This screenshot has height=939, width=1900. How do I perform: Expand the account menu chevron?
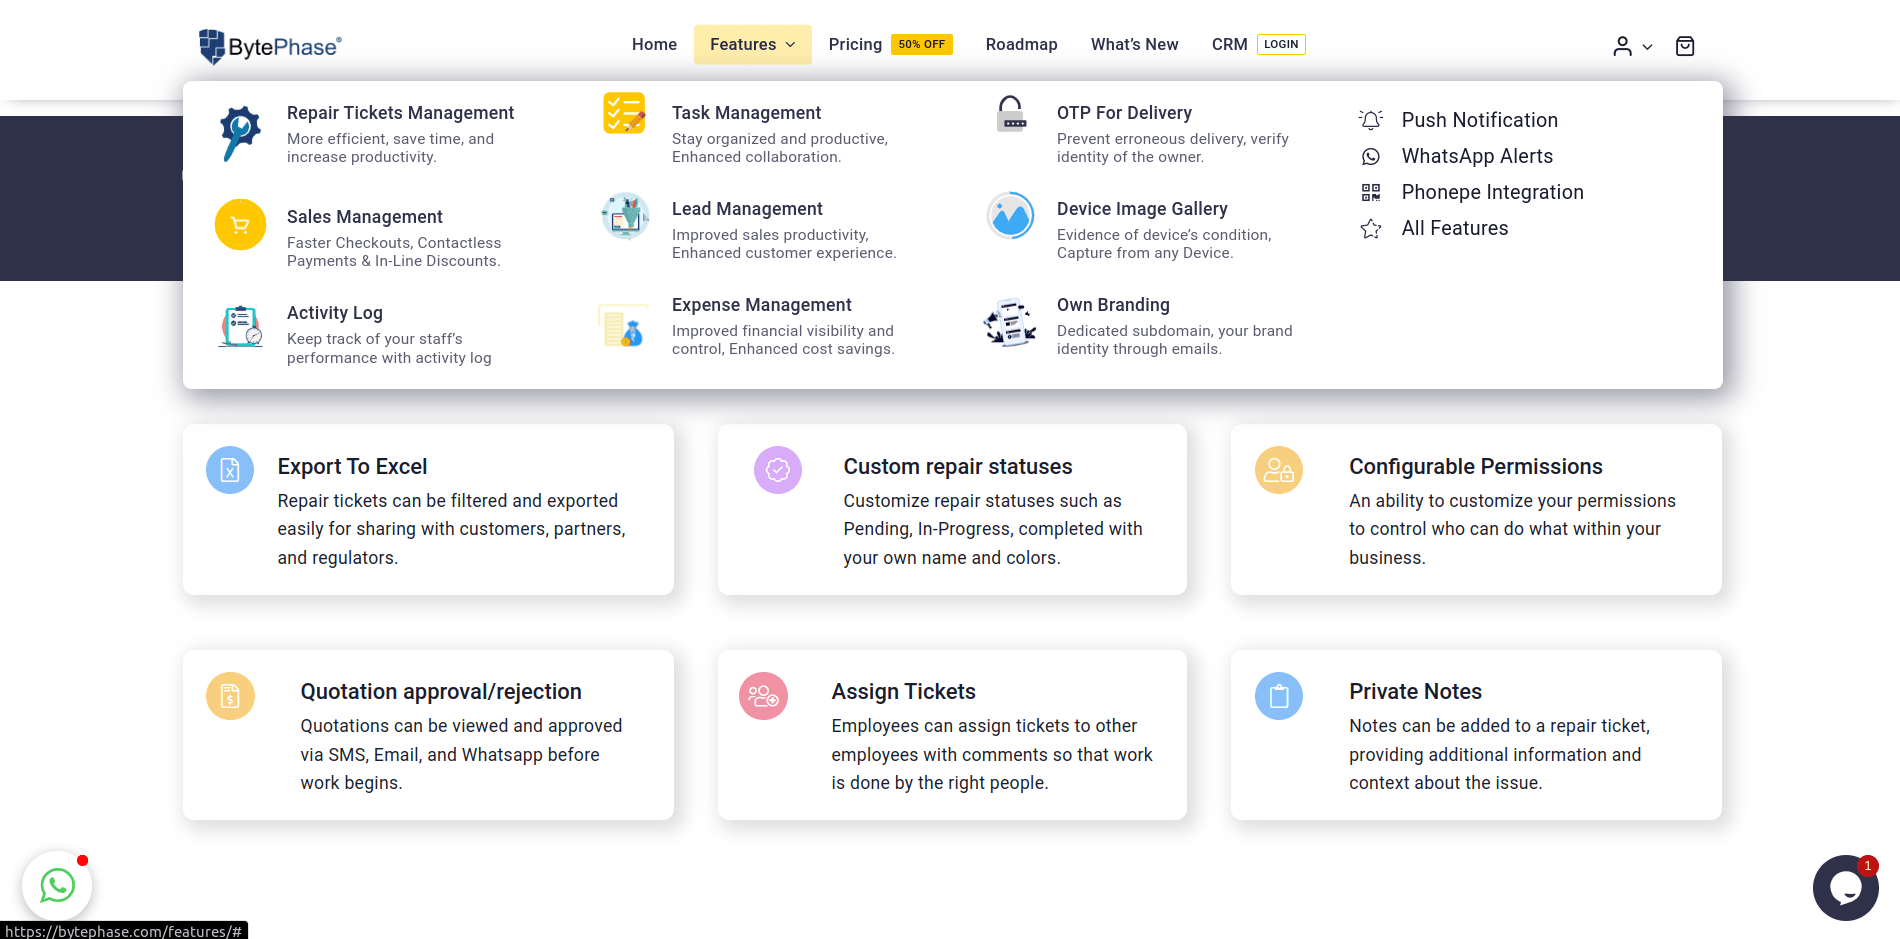pos(1647,47)
